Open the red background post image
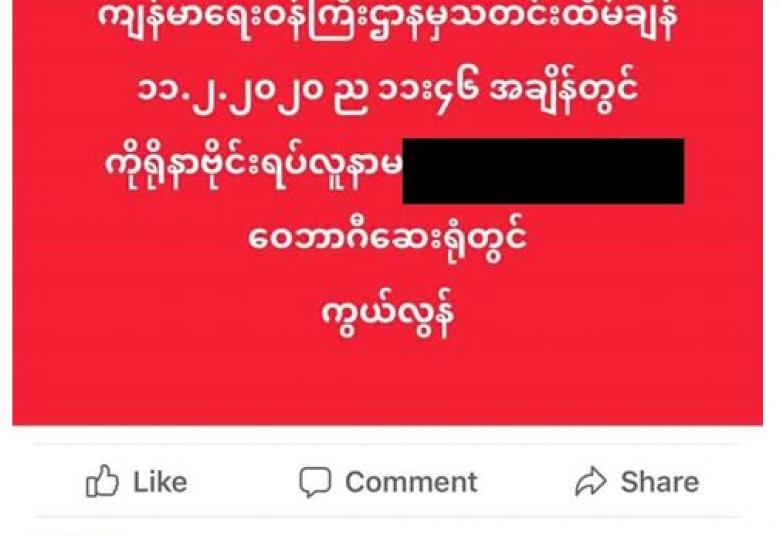The height and width of the screenshot is (535, 780). (388, 213)
